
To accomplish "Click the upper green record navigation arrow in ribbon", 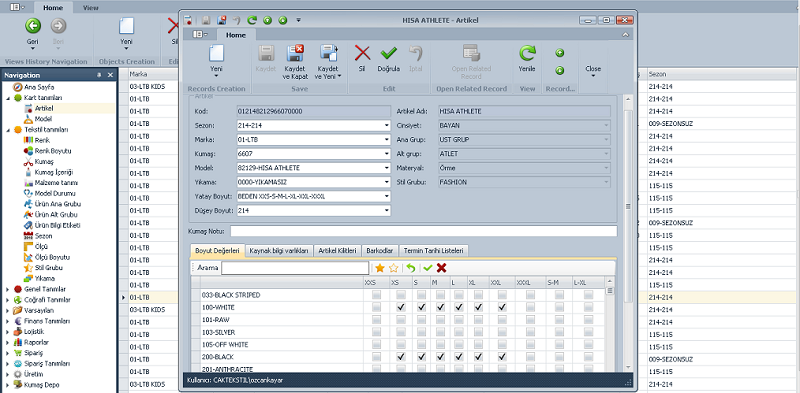I will [x=559, y=53].
